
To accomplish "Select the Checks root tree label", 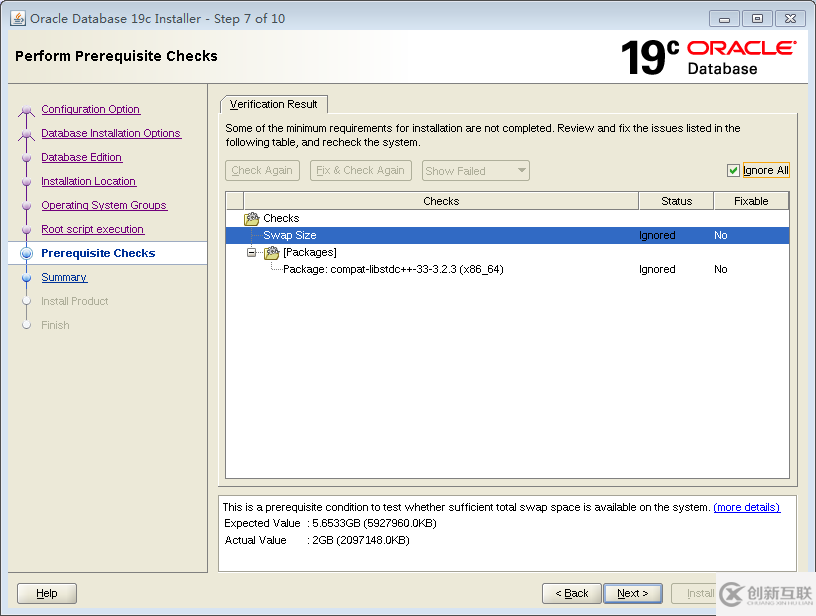I will (281, 218).
